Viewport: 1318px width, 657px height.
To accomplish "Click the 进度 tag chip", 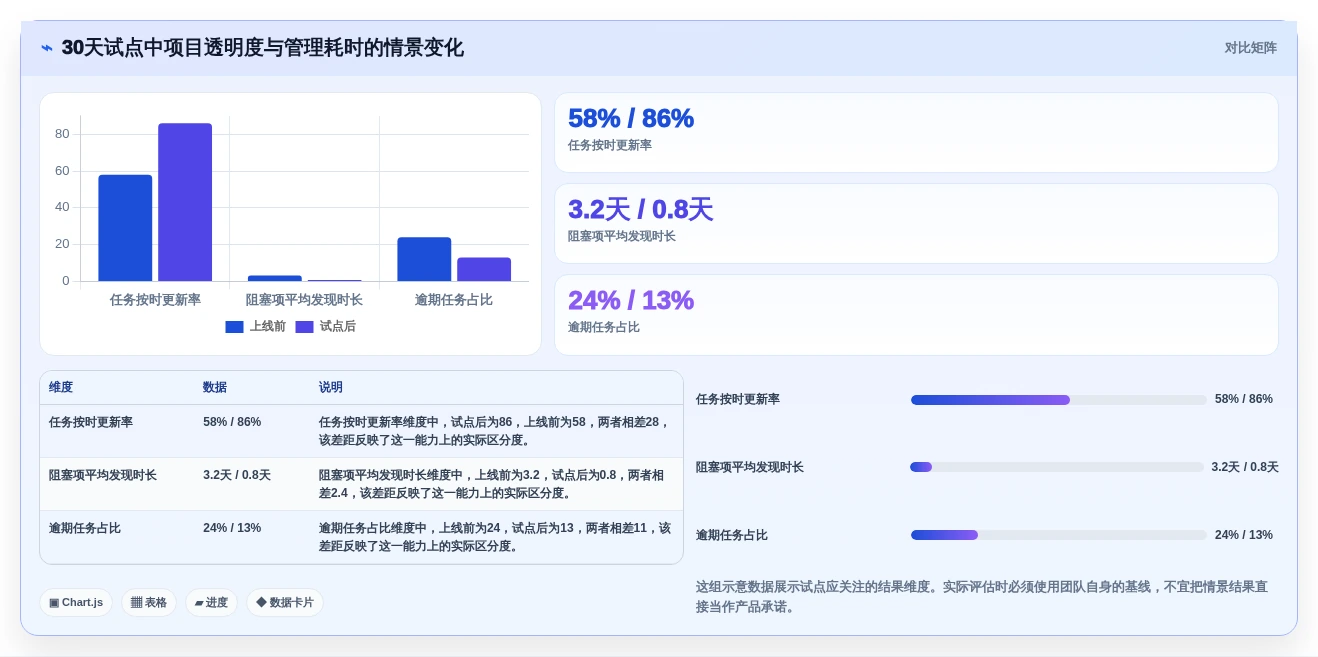I will click(x=211, y=603).
